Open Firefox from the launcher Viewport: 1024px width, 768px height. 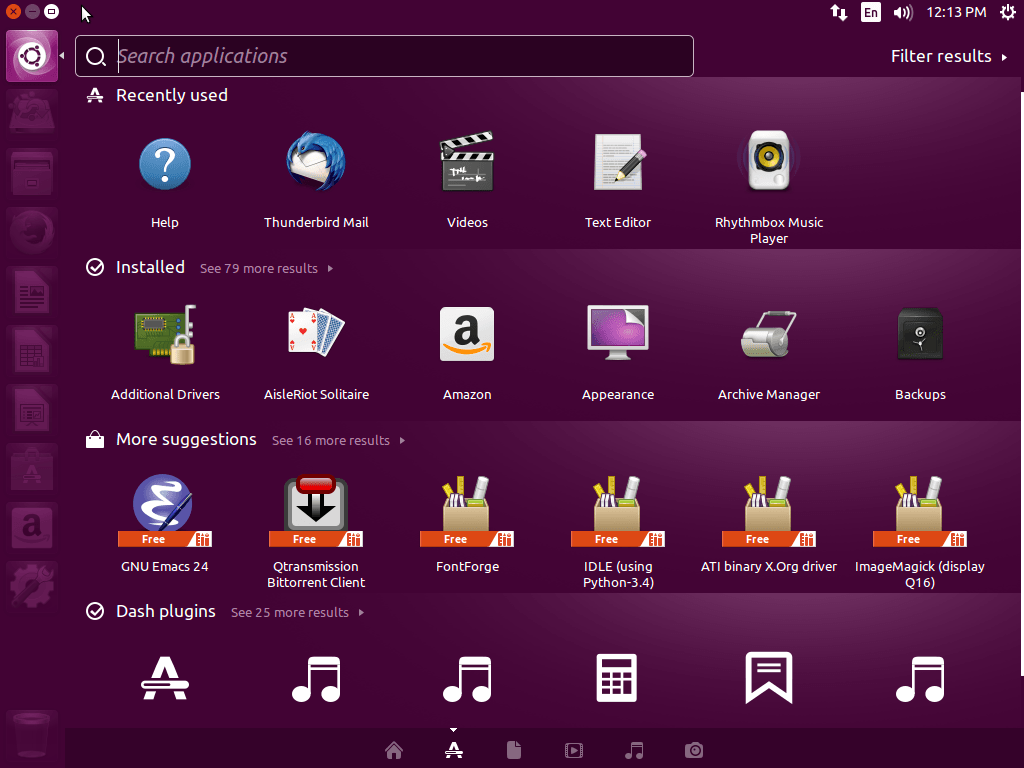32,232
